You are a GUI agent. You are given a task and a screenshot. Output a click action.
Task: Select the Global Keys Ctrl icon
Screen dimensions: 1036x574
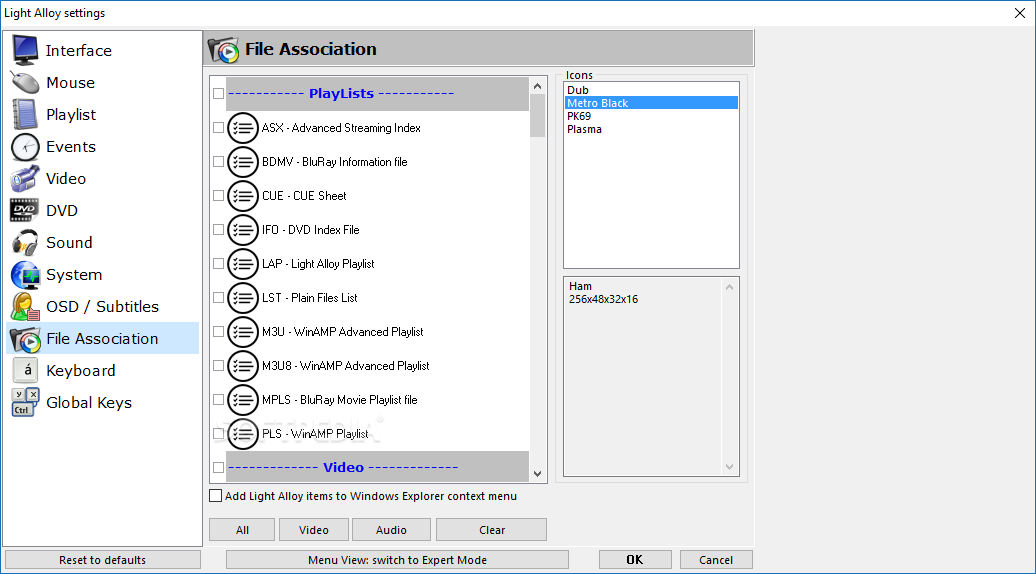[25, 402]
